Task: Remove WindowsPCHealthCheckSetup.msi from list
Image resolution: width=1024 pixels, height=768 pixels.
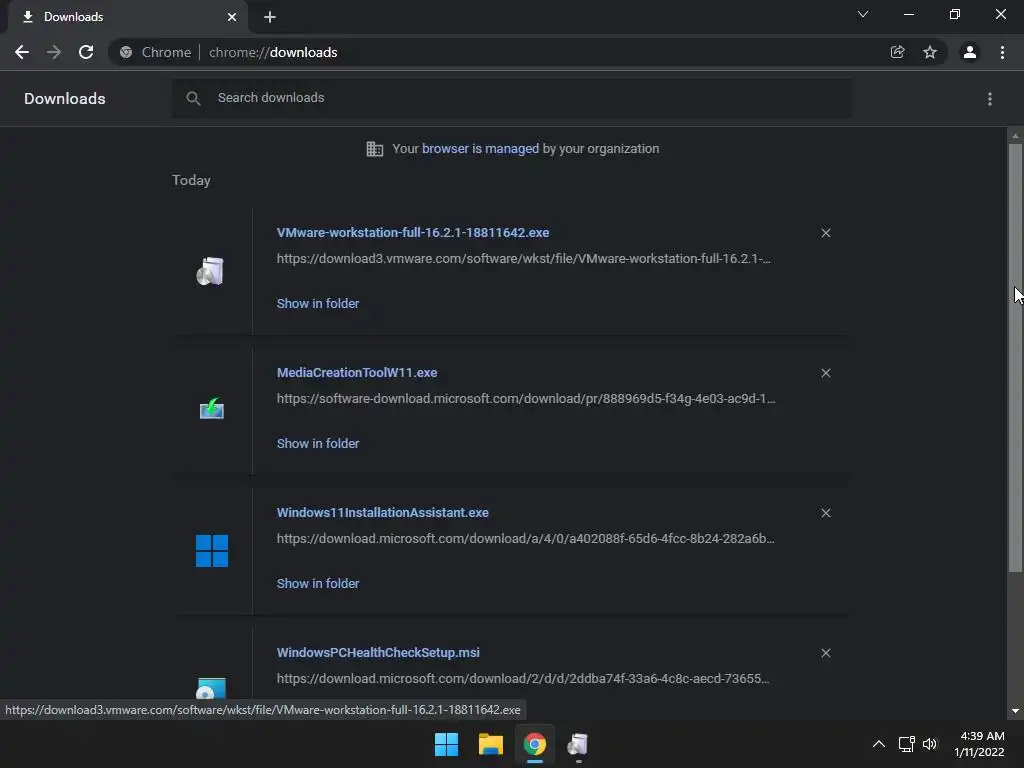Action: click(x=825, y=653)
